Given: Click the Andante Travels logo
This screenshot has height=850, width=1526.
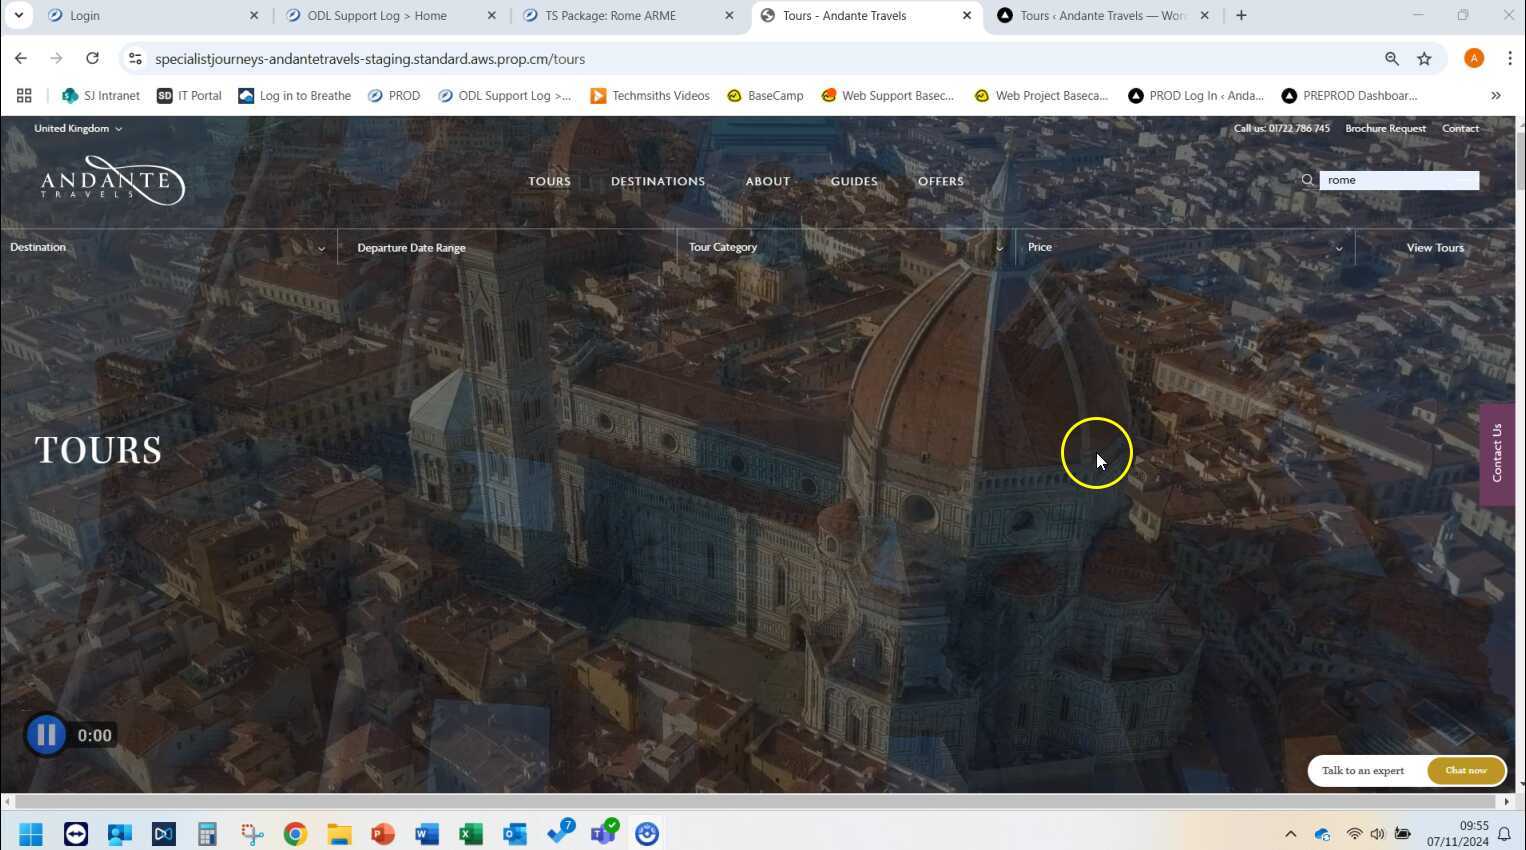Looking at the screenshot, I should 112,181.
